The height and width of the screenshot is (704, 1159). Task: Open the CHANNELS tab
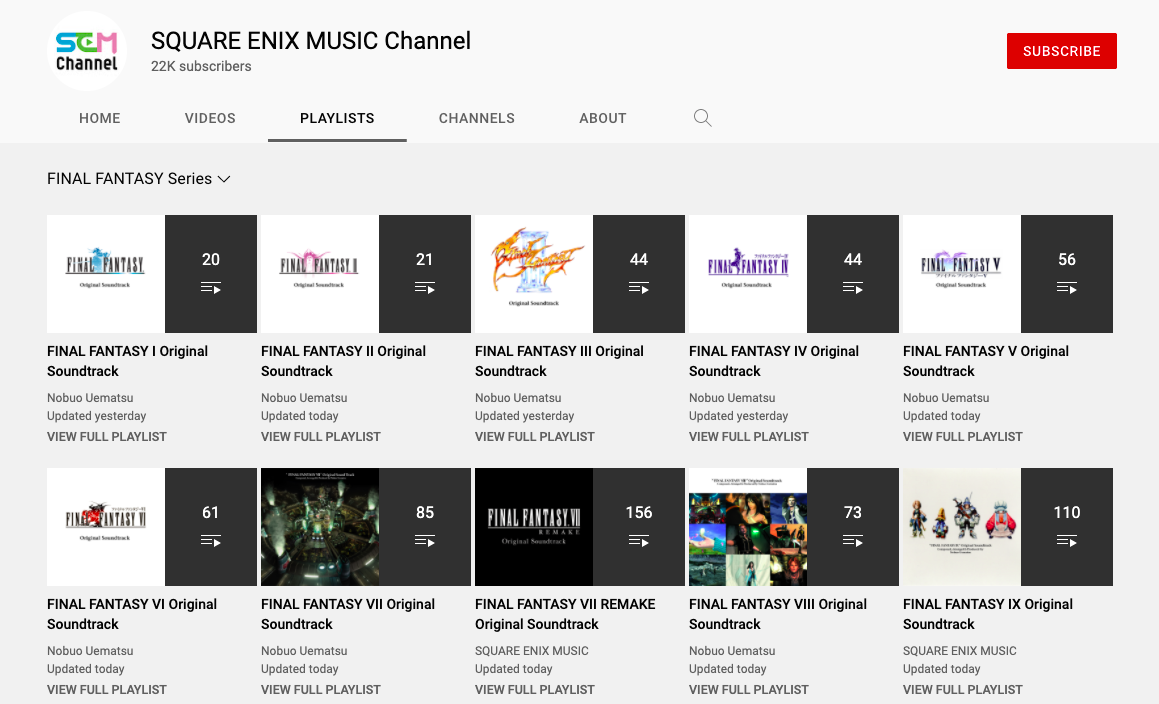point(477,118)
